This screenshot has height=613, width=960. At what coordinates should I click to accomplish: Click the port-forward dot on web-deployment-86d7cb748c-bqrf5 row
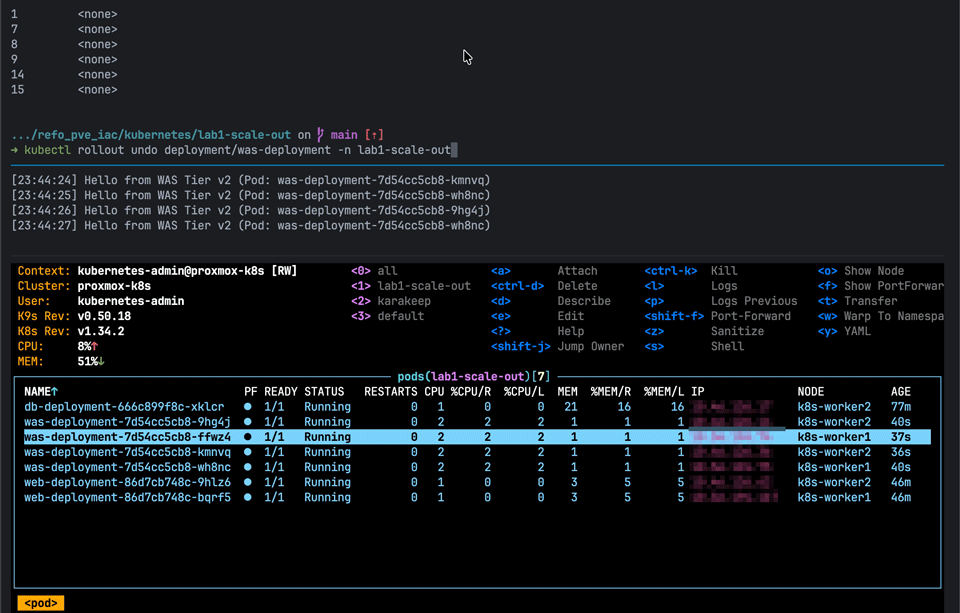pos(248,497)
